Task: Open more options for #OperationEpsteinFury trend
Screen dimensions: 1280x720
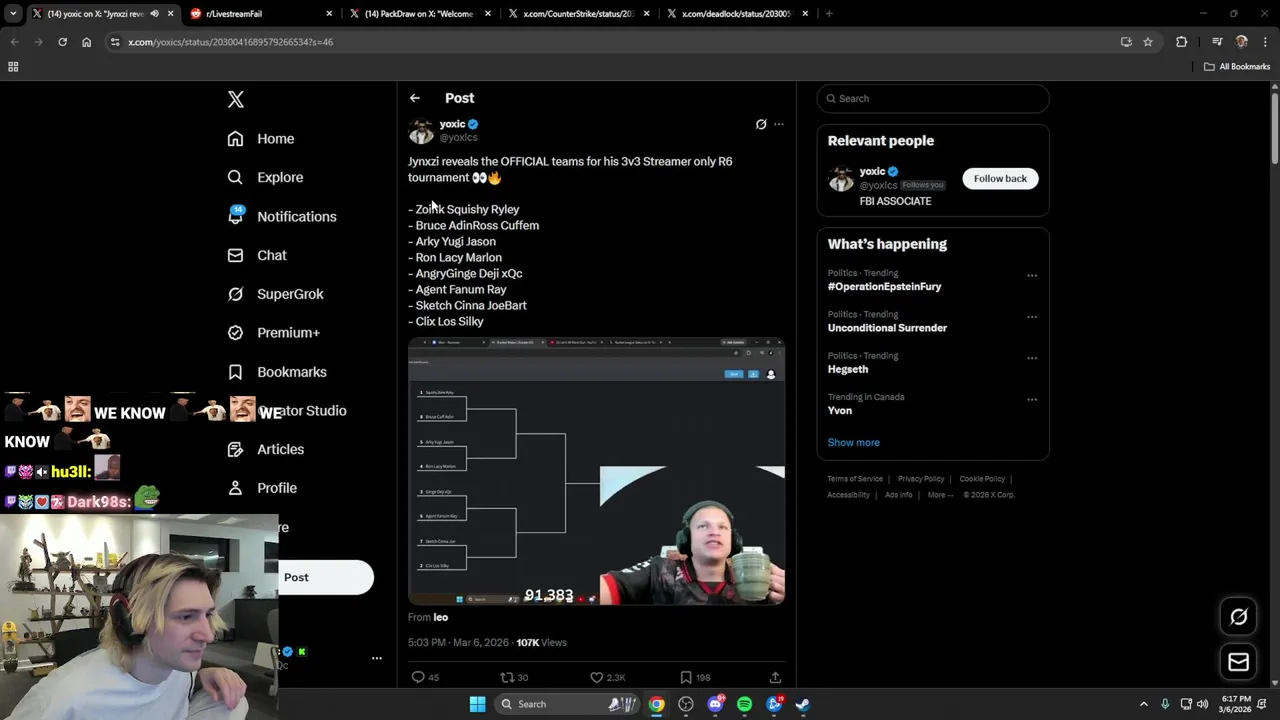Action: (1032, 276)
